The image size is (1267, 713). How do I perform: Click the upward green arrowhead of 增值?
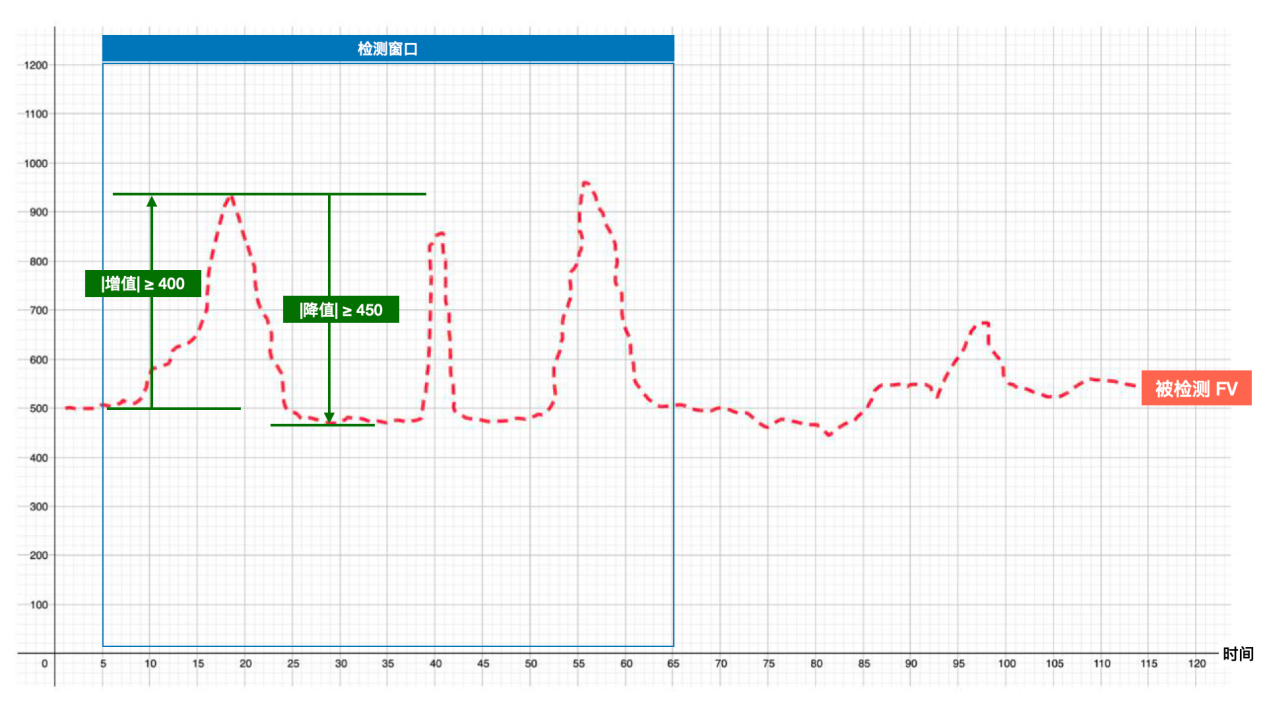coord(152,201)
